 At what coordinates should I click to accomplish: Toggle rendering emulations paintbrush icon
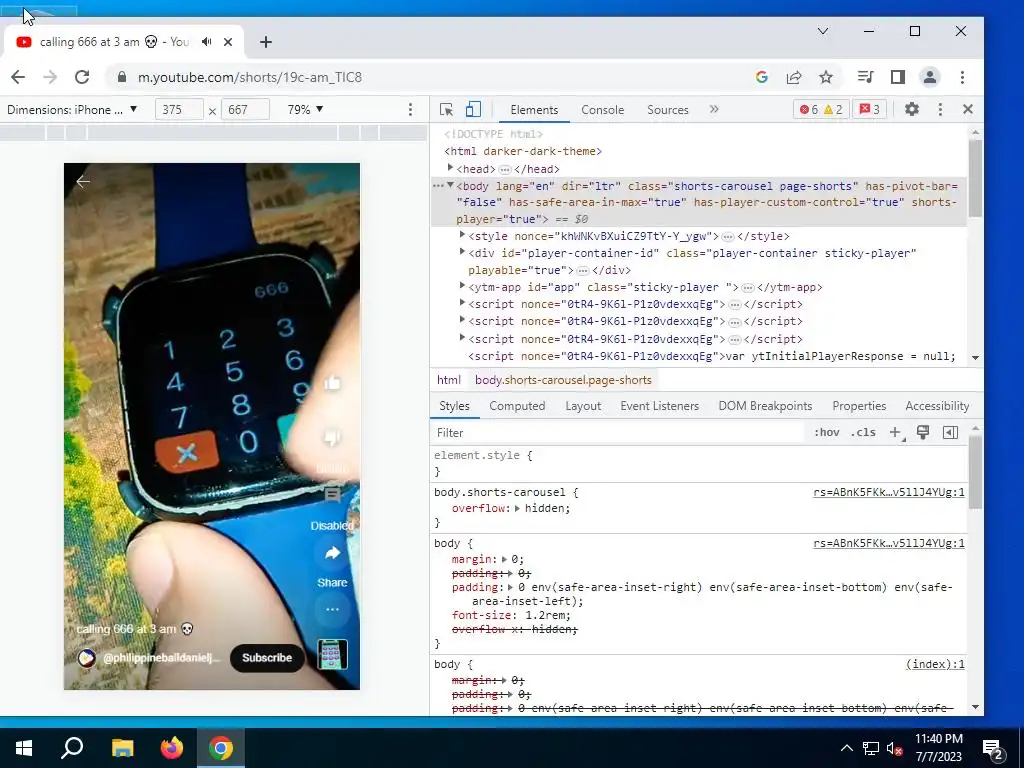pos(923,432)
